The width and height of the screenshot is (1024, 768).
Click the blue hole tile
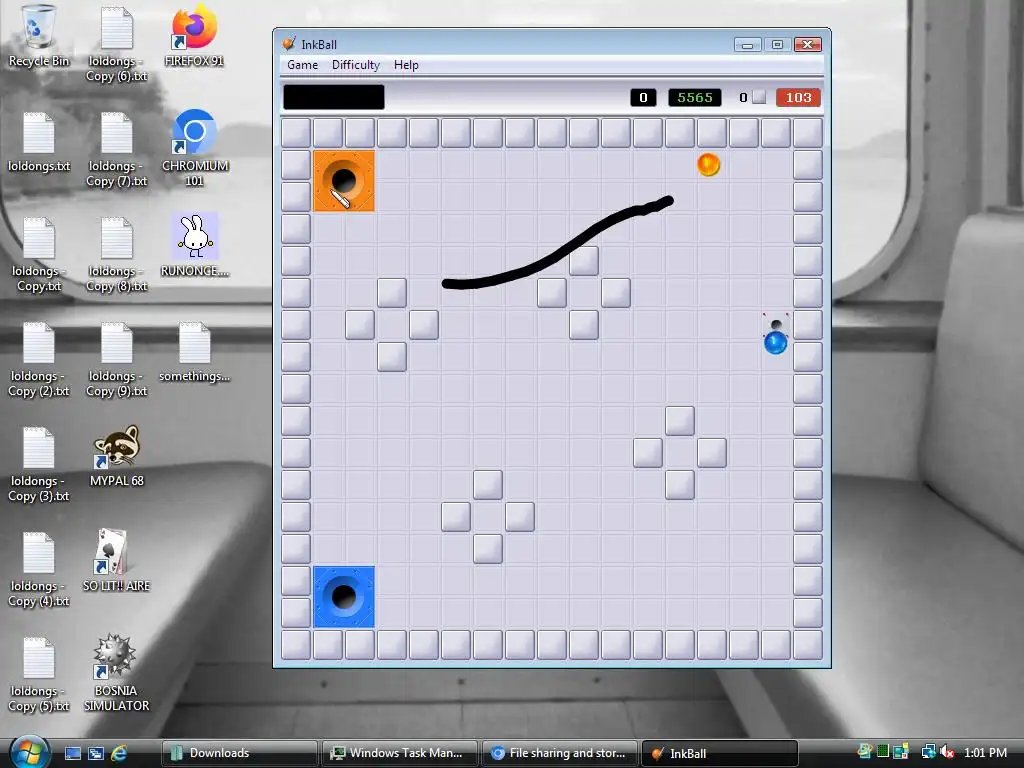click(344, 597)
